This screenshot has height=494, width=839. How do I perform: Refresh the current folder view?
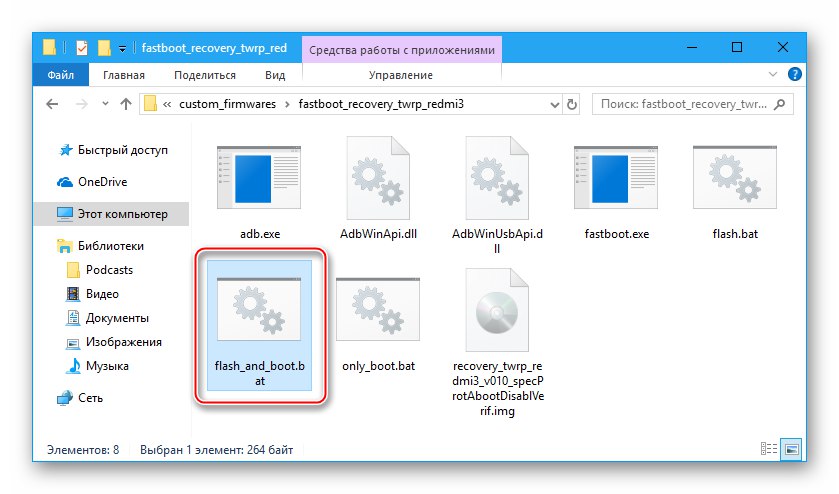click(571, 104)
